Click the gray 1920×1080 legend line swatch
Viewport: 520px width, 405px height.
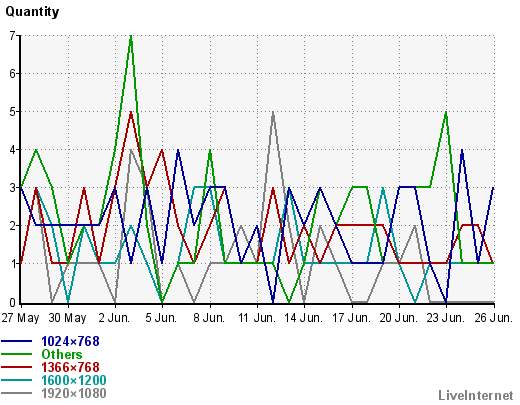click(16, 393)
